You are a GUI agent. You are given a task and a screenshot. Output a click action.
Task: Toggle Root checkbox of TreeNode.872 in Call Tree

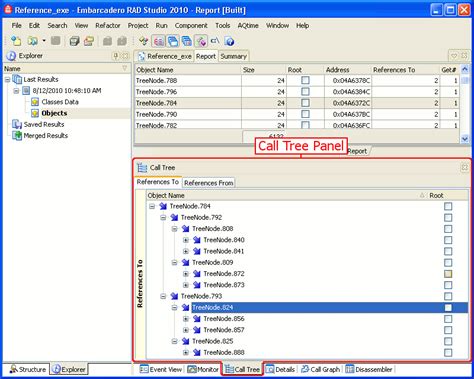point(448,274)
